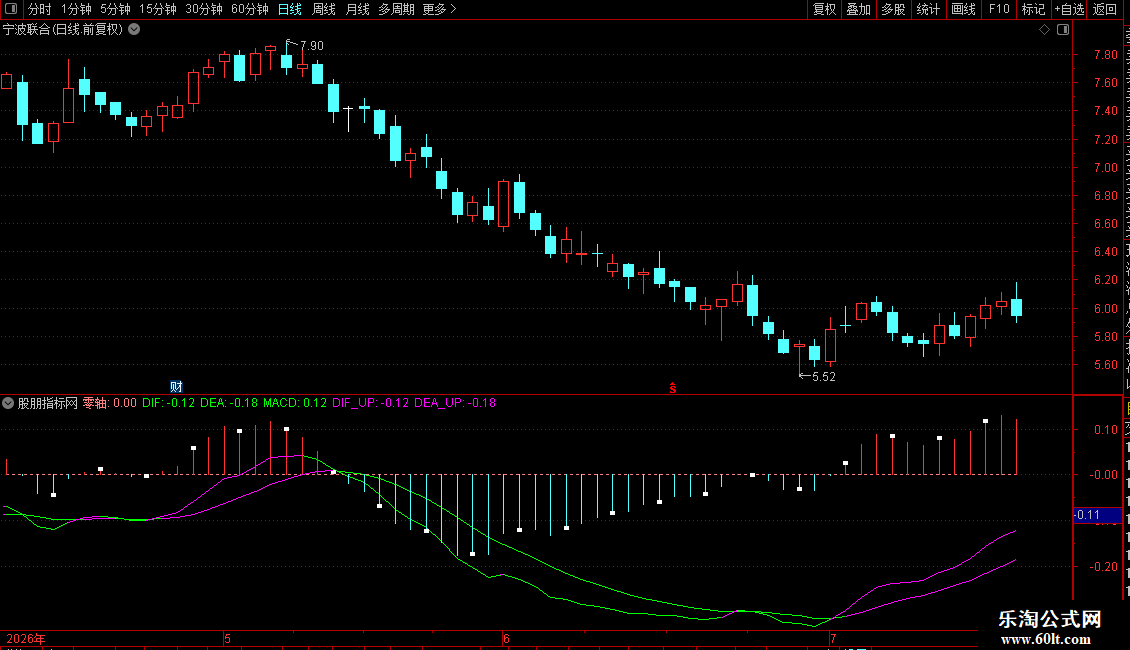Click the DEA_UP: -0.18 indicator value
The image size is (1130, 650).
[455, 403]
